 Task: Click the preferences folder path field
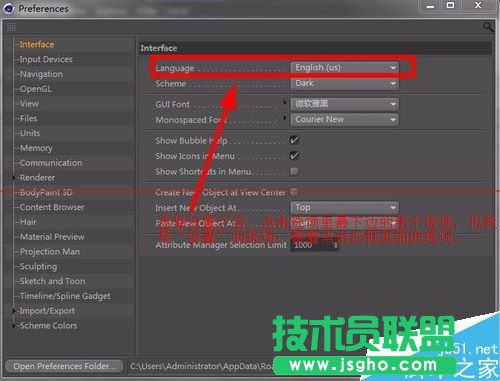click(200, 366)
